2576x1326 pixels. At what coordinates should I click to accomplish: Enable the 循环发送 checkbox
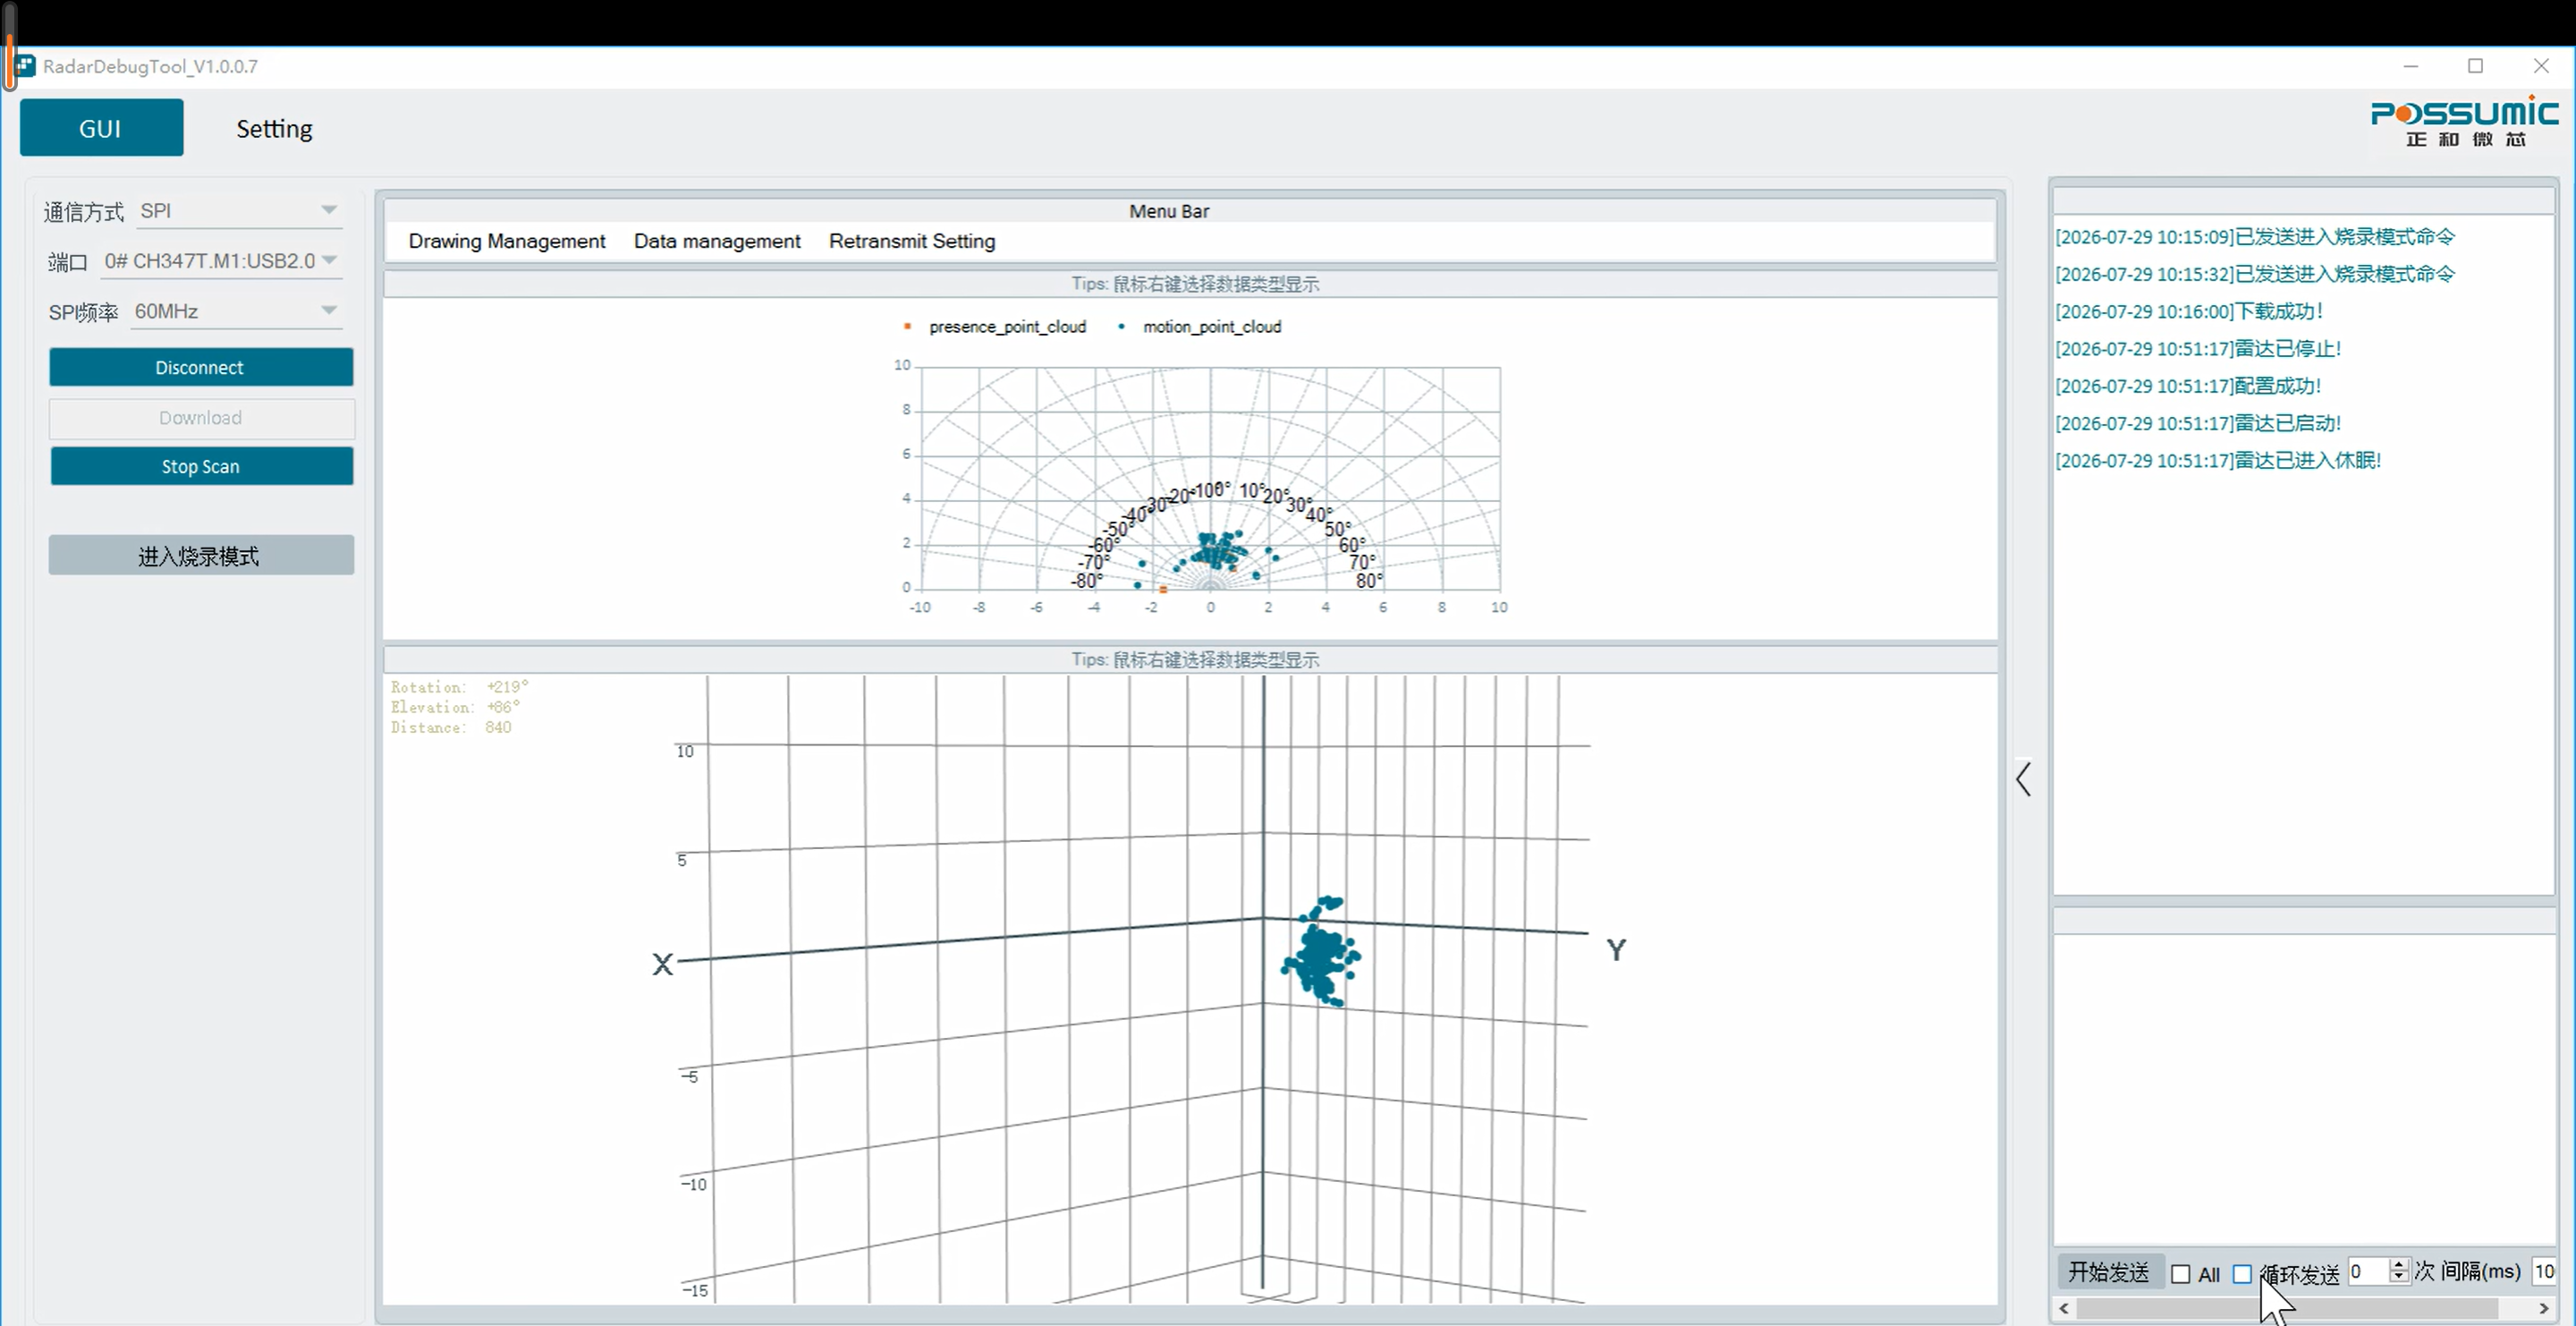(x=2243, y=1274)
